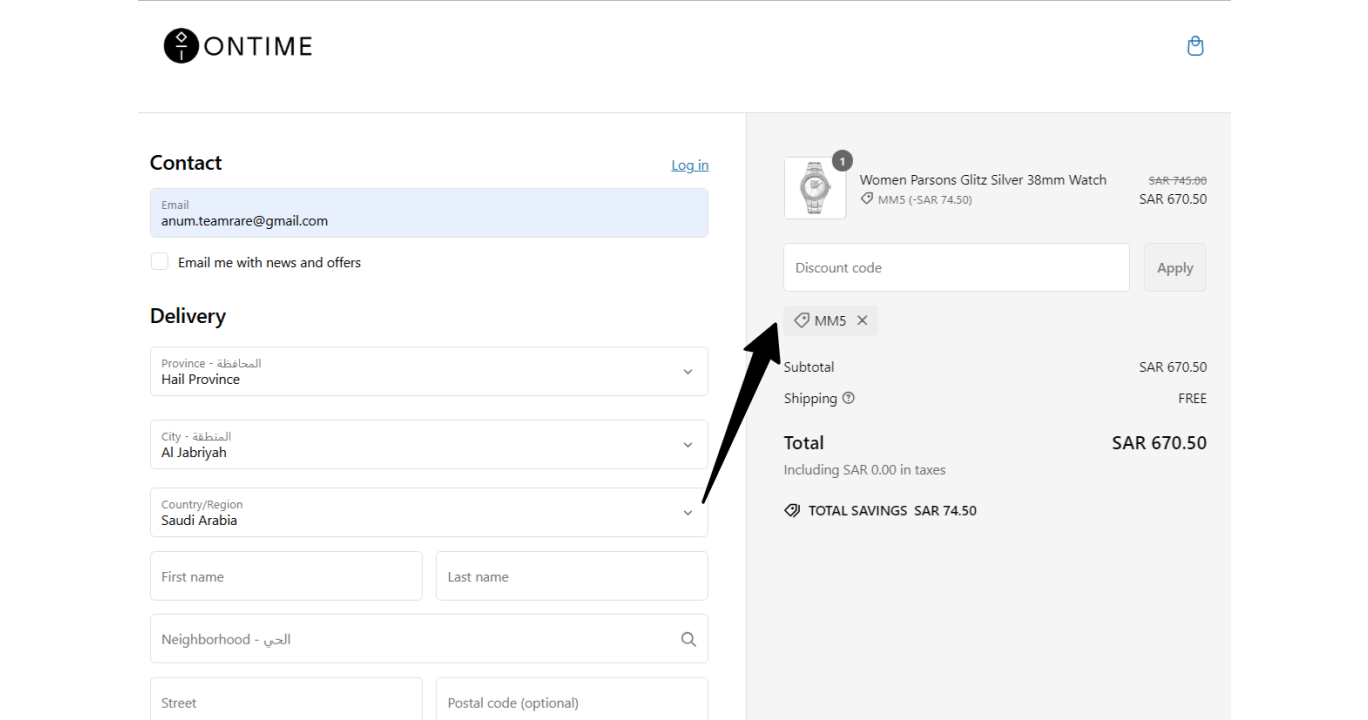Viewport: 1368px width, 720px height.
Task: Follow the Log in link
Action: click(690, 165)
